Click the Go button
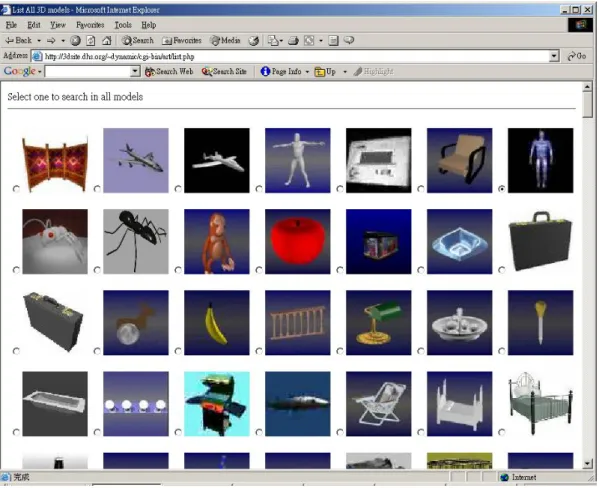This screenshot has width=599, height=488. coord(577,56)
